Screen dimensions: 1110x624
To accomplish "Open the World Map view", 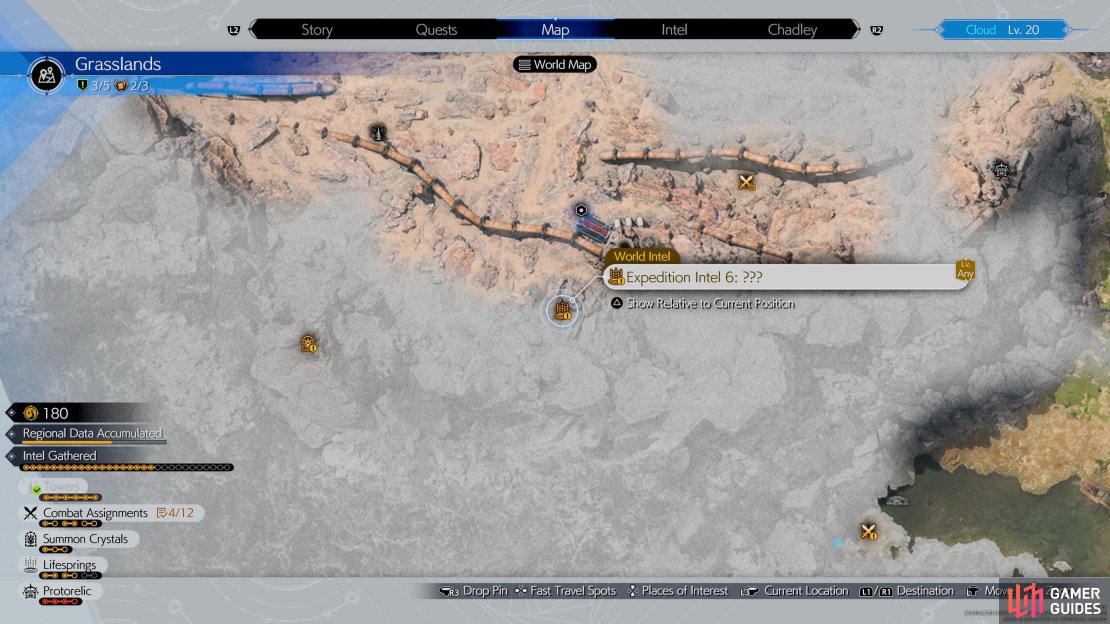I will [x=555, y=64].
